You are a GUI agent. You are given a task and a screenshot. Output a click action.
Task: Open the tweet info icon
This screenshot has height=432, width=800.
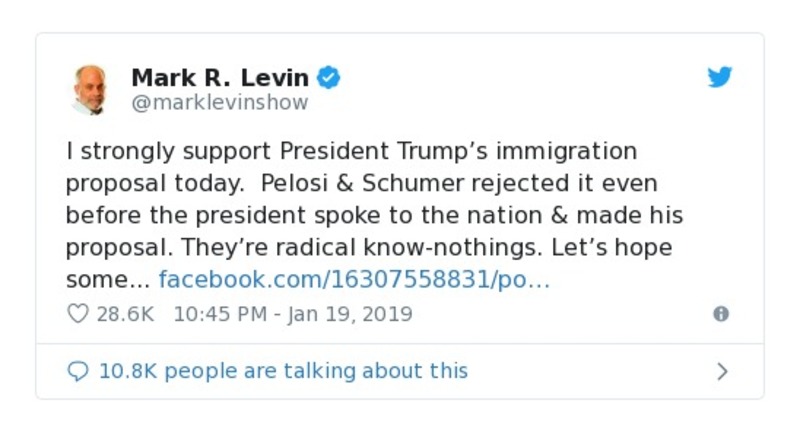pyautogui.click(x=720, y=314)
